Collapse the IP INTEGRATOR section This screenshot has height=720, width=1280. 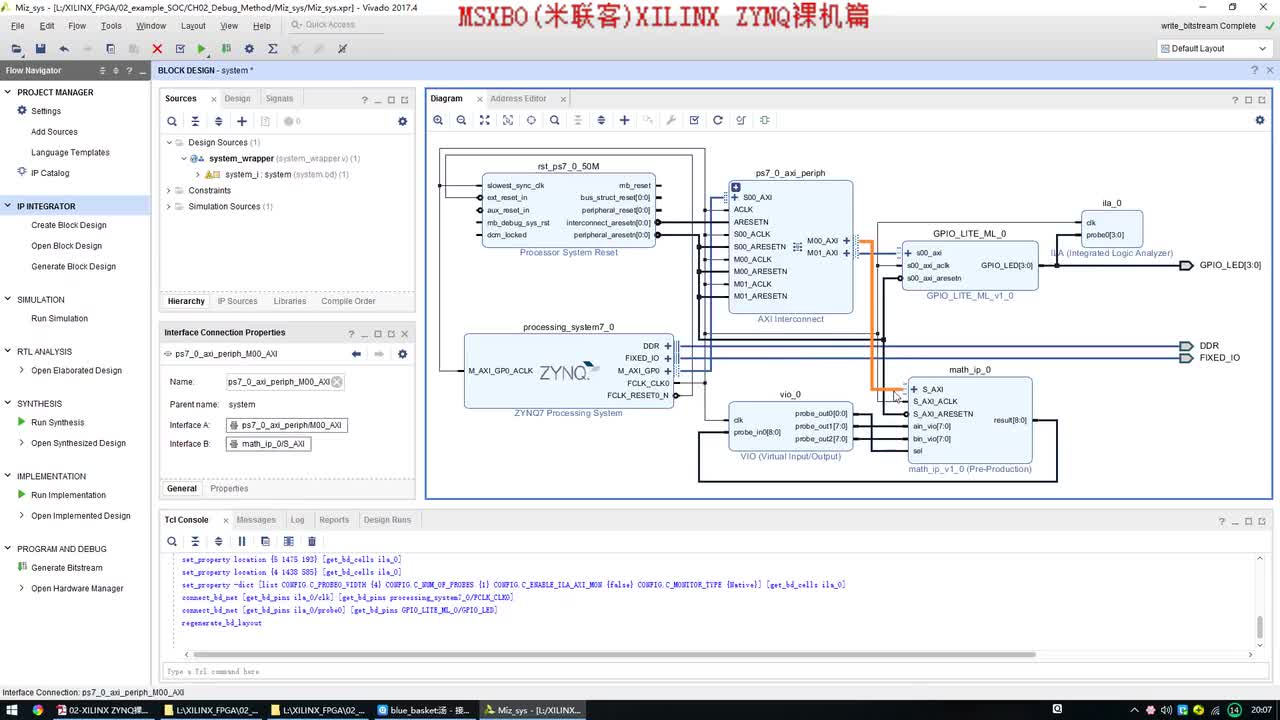pos(7,206)
